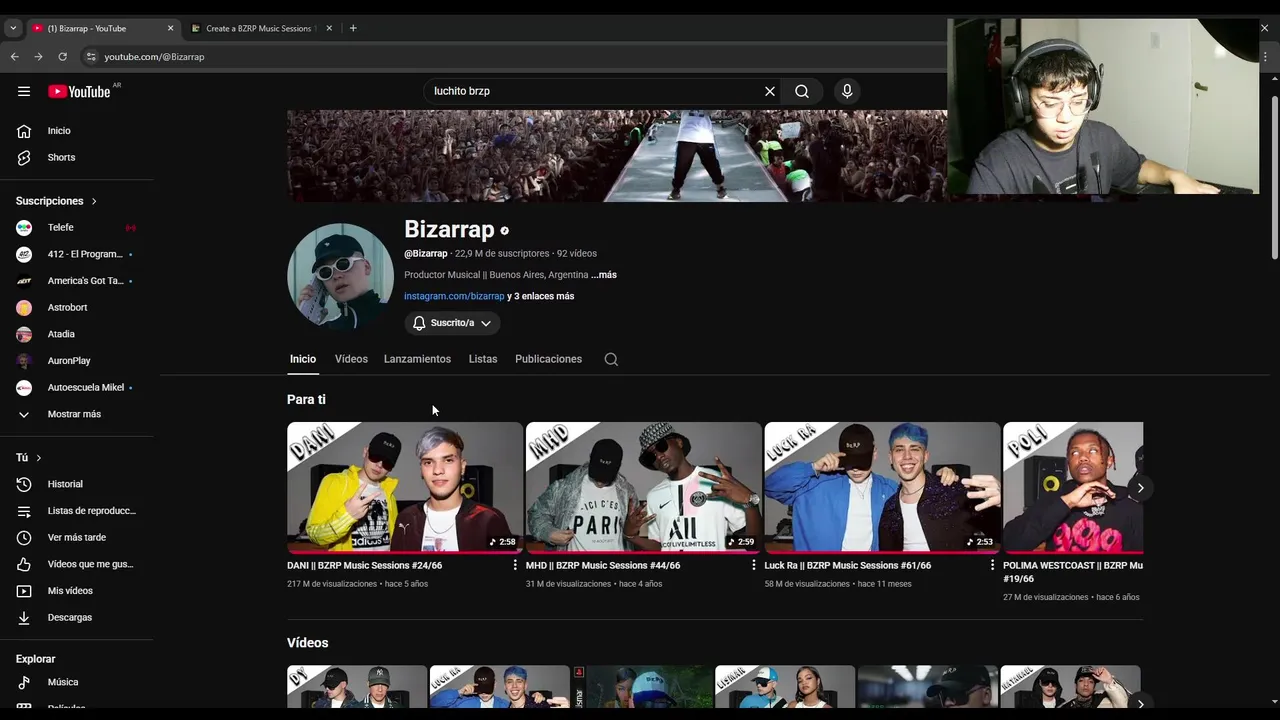Open options menu for MHD session video
The width and height of the screenshot is (1280, 720).
tap(754, 566)
